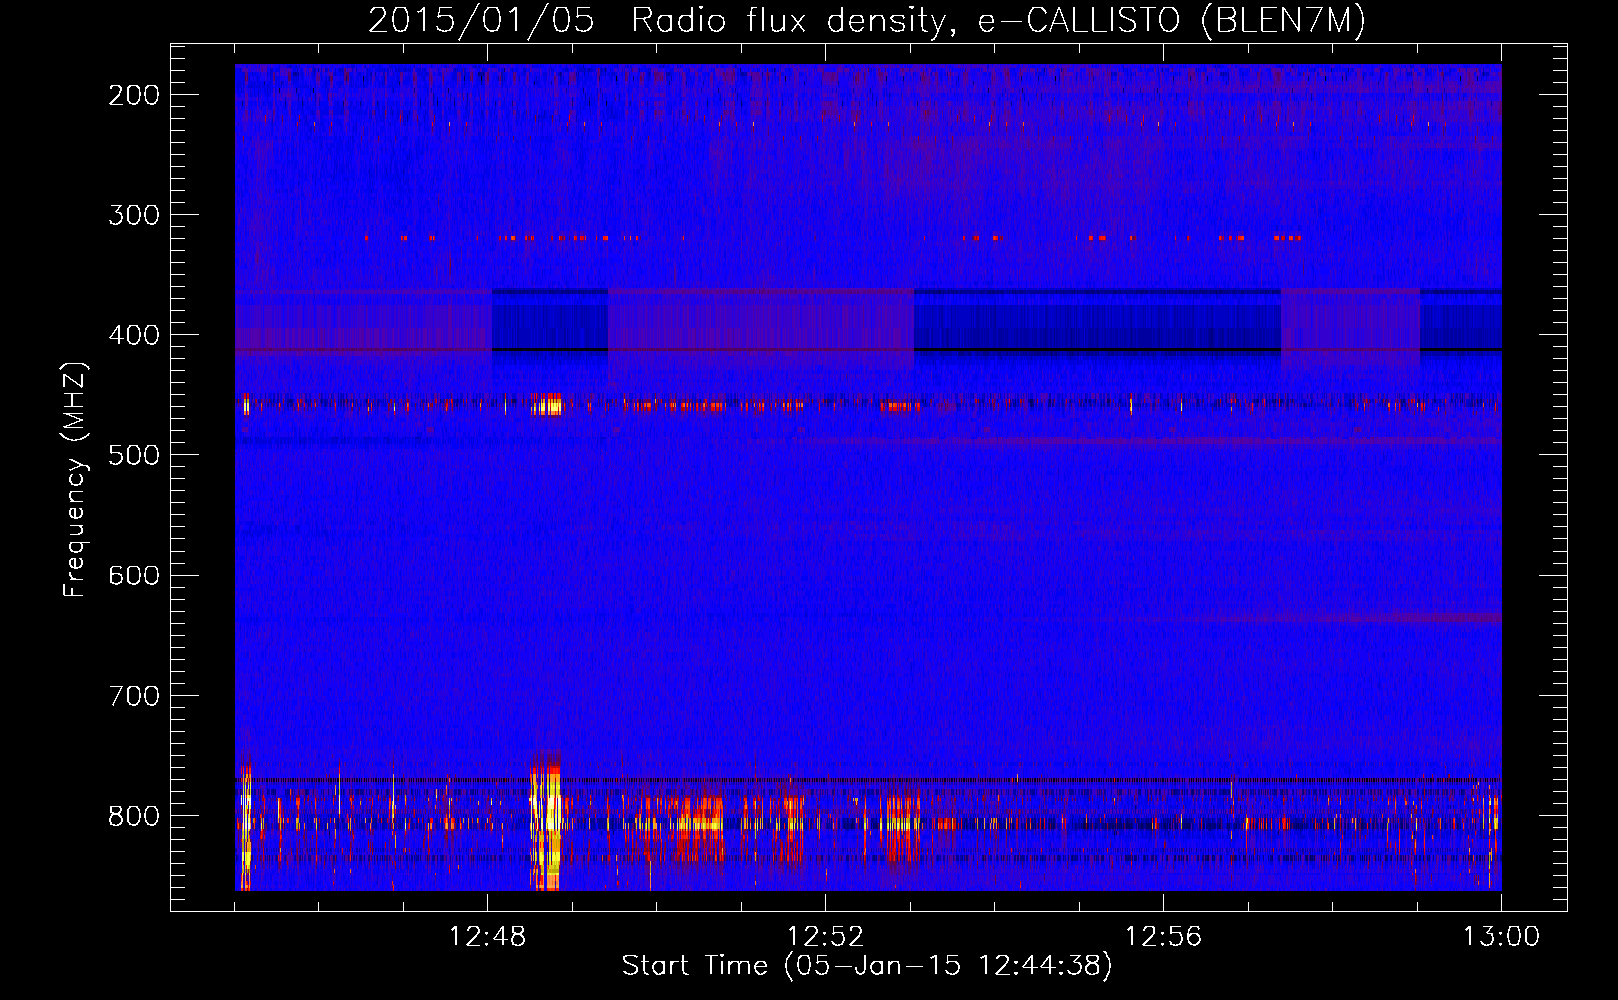Click the 700 frequency tick label
1618x1000 pixels.
[x=134, y=695]
